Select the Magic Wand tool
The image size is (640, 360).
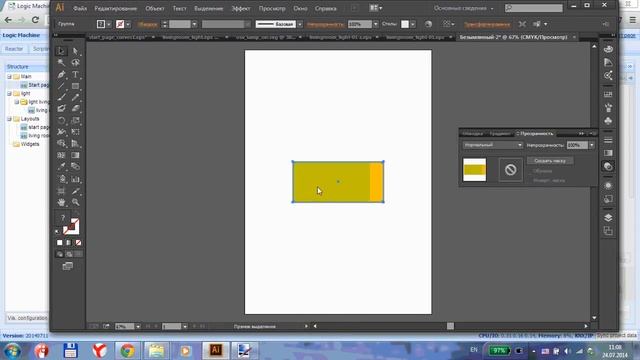(61, 62)
